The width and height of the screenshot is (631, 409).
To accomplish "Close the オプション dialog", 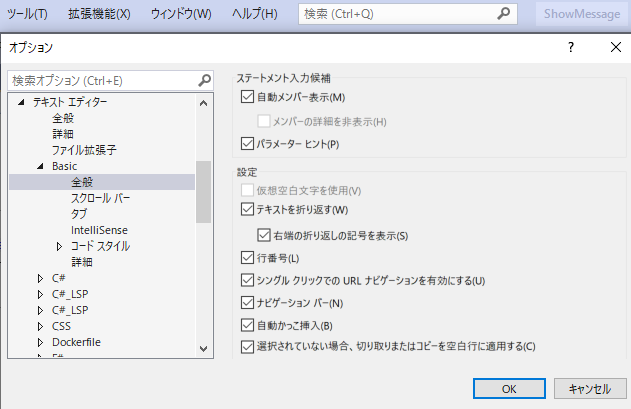I will coord(616,47).
